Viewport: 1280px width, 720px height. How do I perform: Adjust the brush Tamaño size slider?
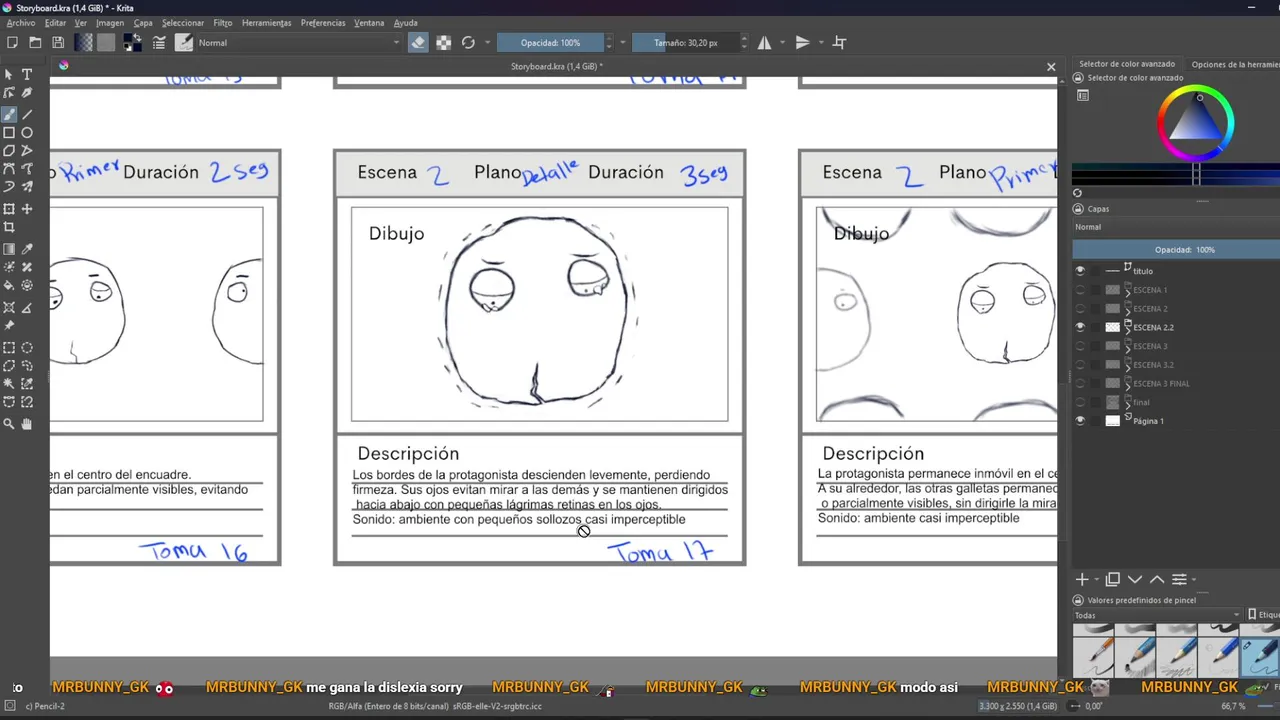686,43
